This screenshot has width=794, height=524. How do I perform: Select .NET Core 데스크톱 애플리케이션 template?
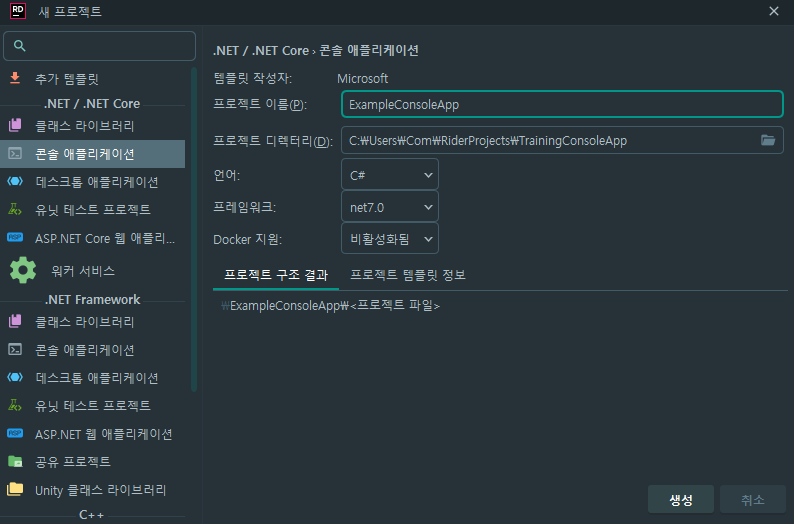93,182
